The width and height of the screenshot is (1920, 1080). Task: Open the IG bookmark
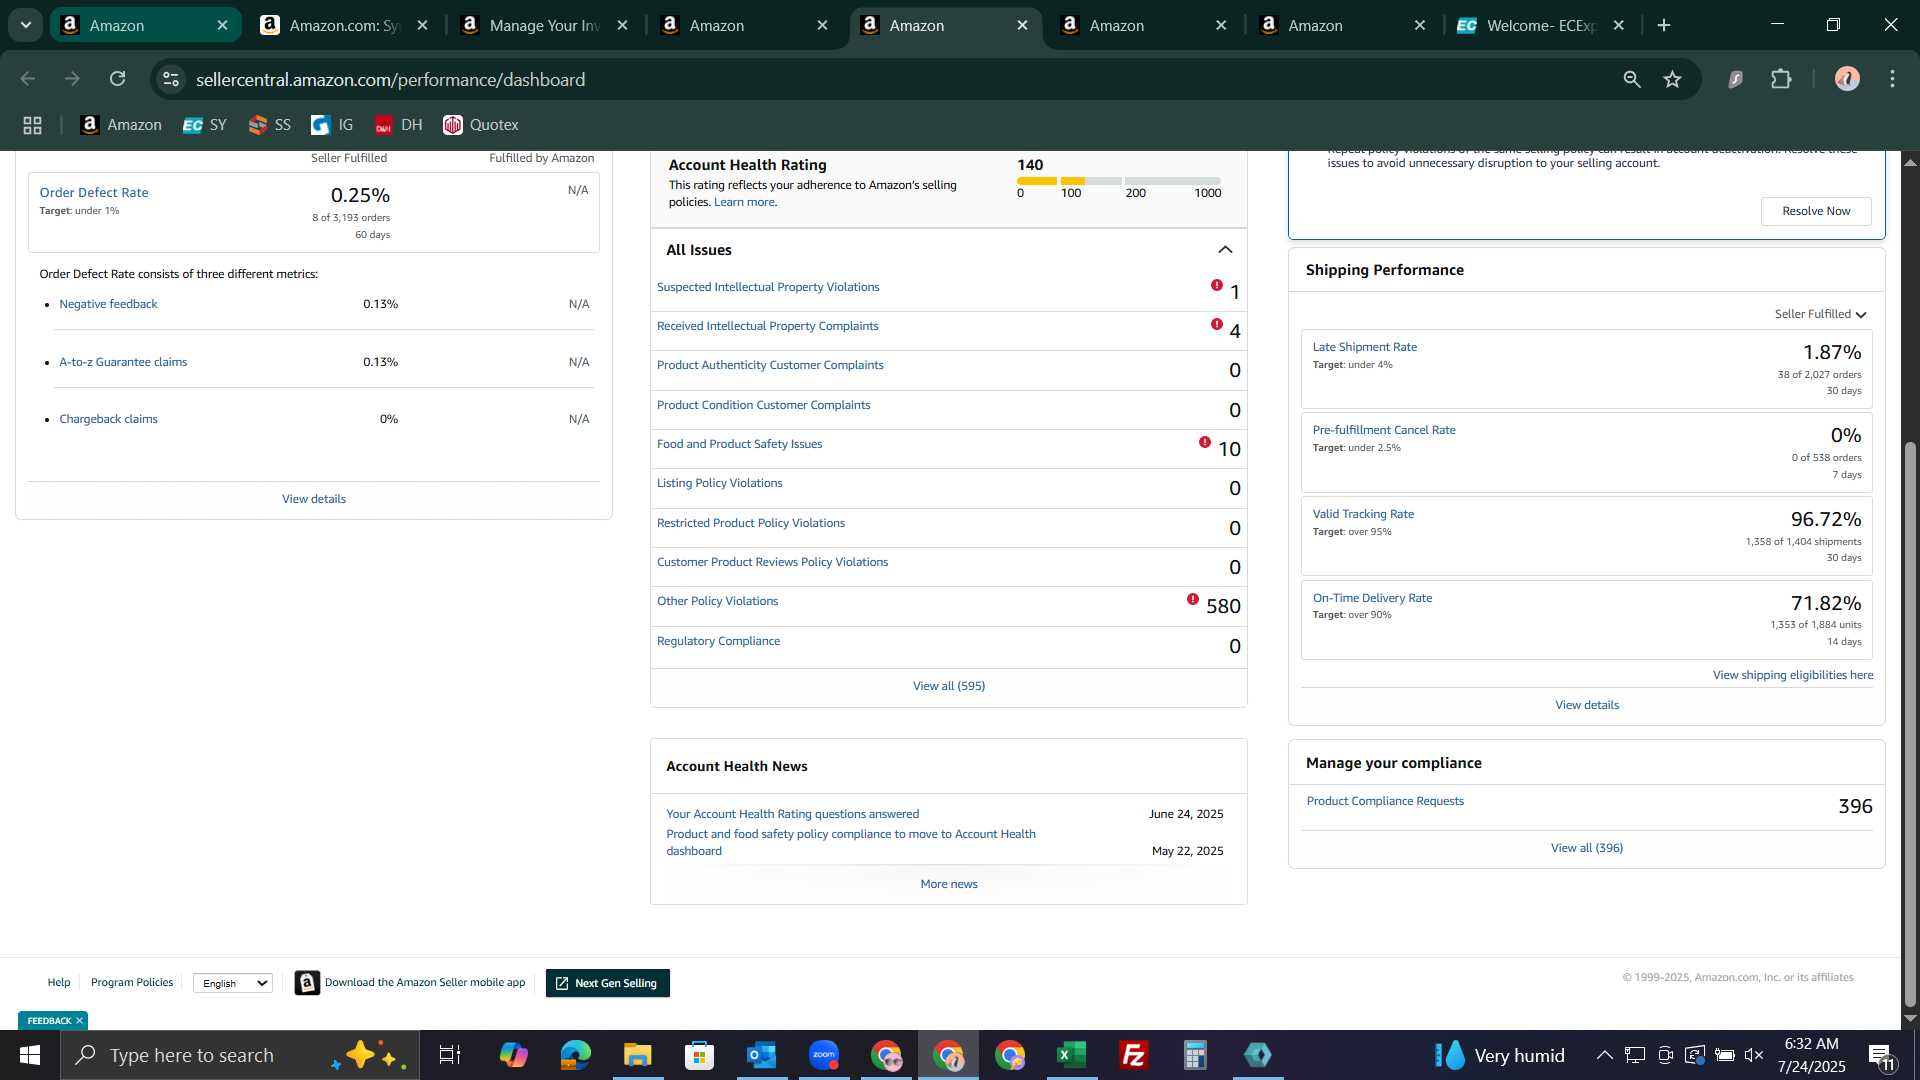click(332, 125)
